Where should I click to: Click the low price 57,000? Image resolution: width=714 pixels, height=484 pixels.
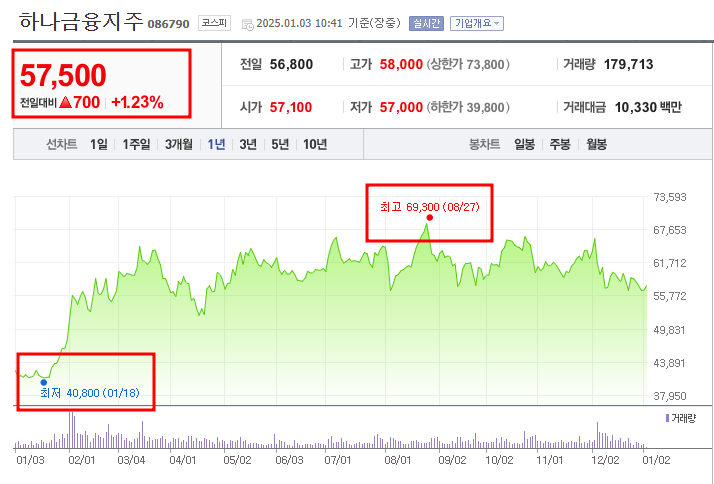(x=401, y=107)
